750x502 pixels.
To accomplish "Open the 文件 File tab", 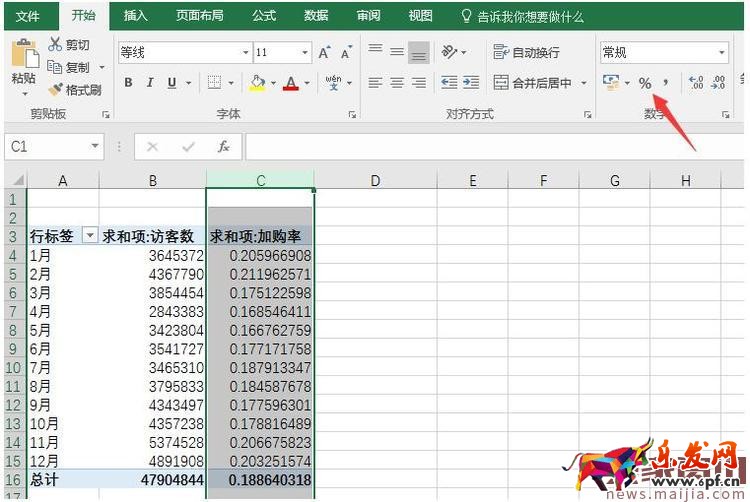I will click(28, 16).
